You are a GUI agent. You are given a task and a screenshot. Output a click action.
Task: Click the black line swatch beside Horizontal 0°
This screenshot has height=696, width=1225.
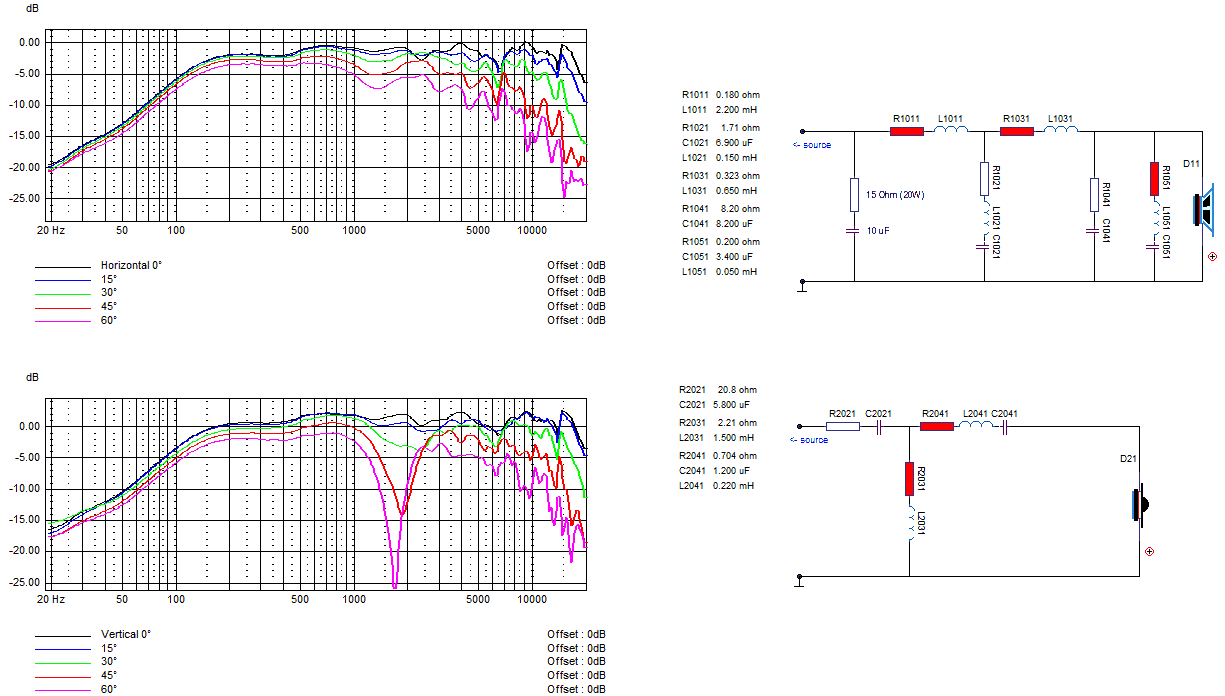tap(62, 265)
